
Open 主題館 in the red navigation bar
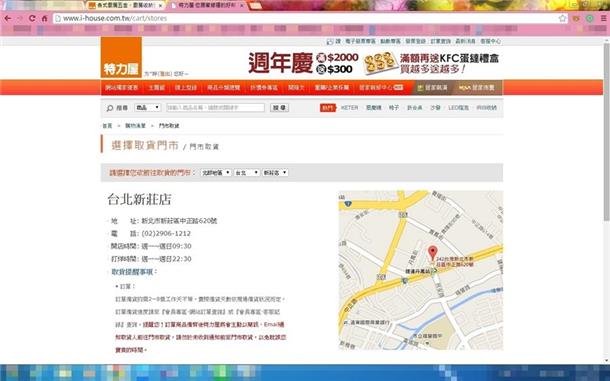tap(156, 88)
